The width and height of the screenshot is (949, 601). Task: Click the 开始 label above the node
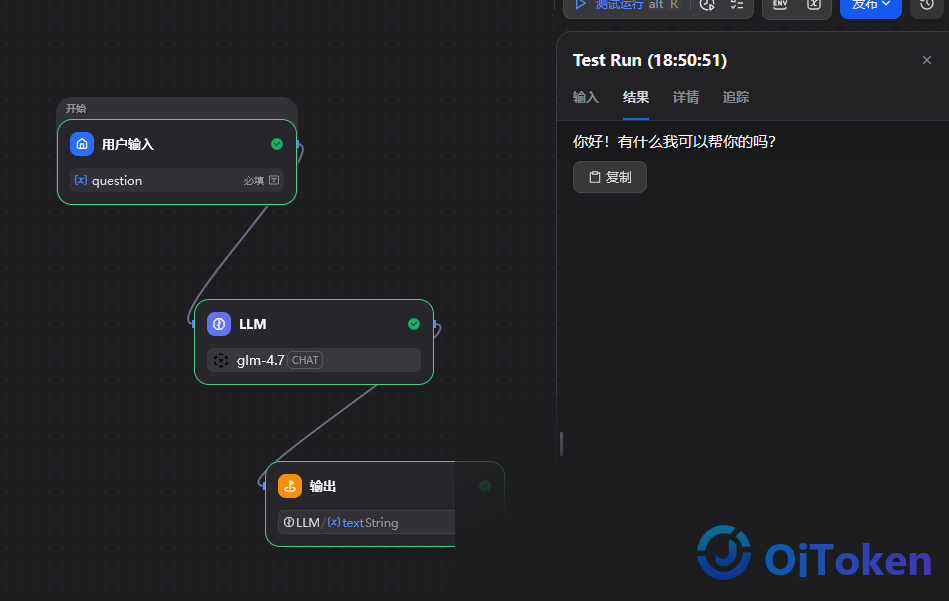[76, 108]
